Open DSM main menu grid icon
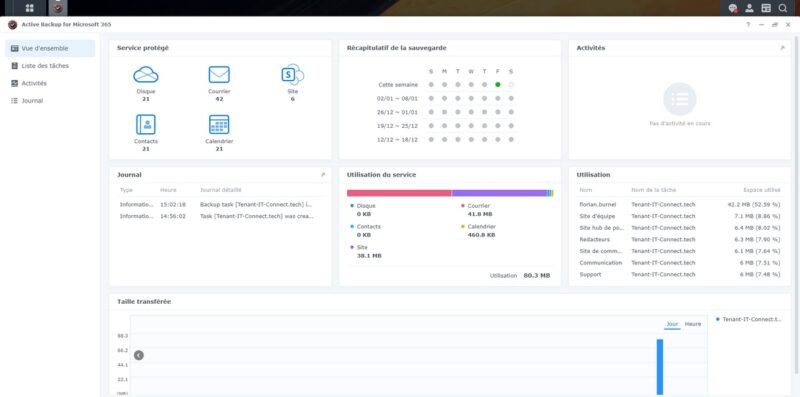This screenshot has height=397, width=800. (30, 8)
